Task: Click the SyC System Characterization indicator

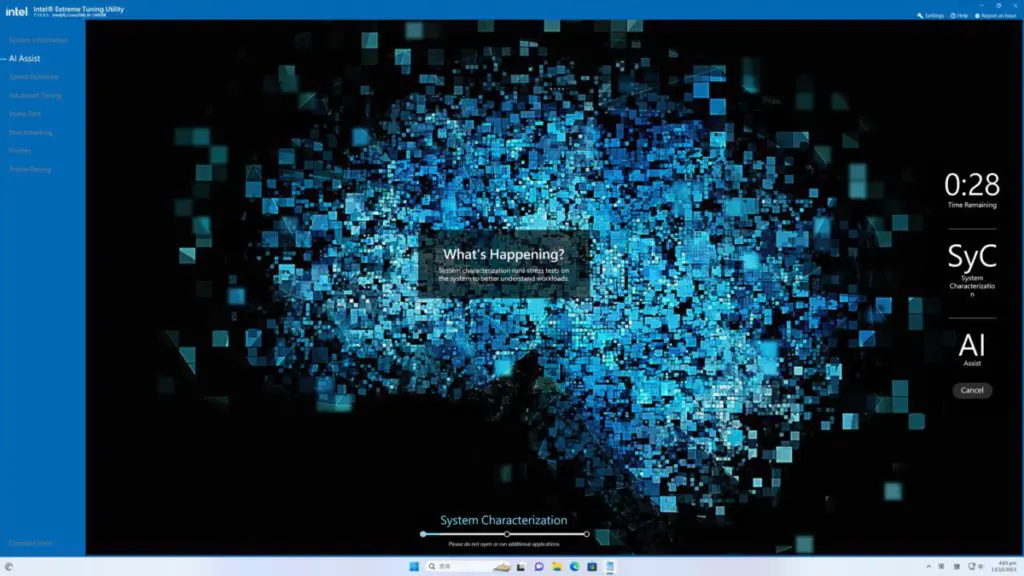Action: point(972,270)
